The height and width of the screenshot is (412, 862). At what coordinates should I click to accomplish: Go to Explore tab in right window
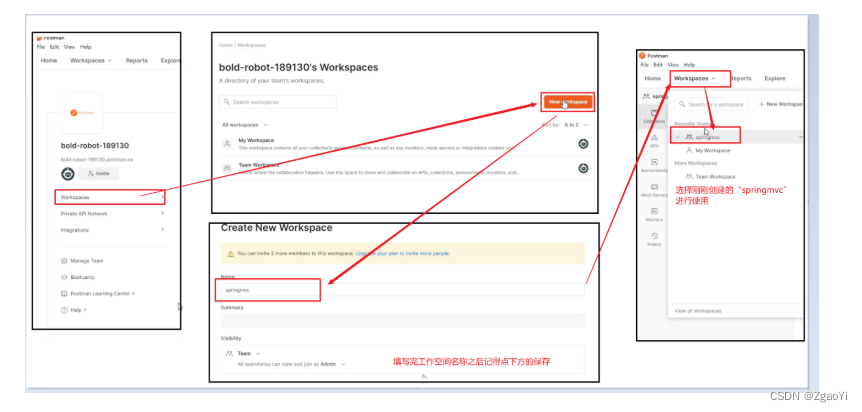775,79
